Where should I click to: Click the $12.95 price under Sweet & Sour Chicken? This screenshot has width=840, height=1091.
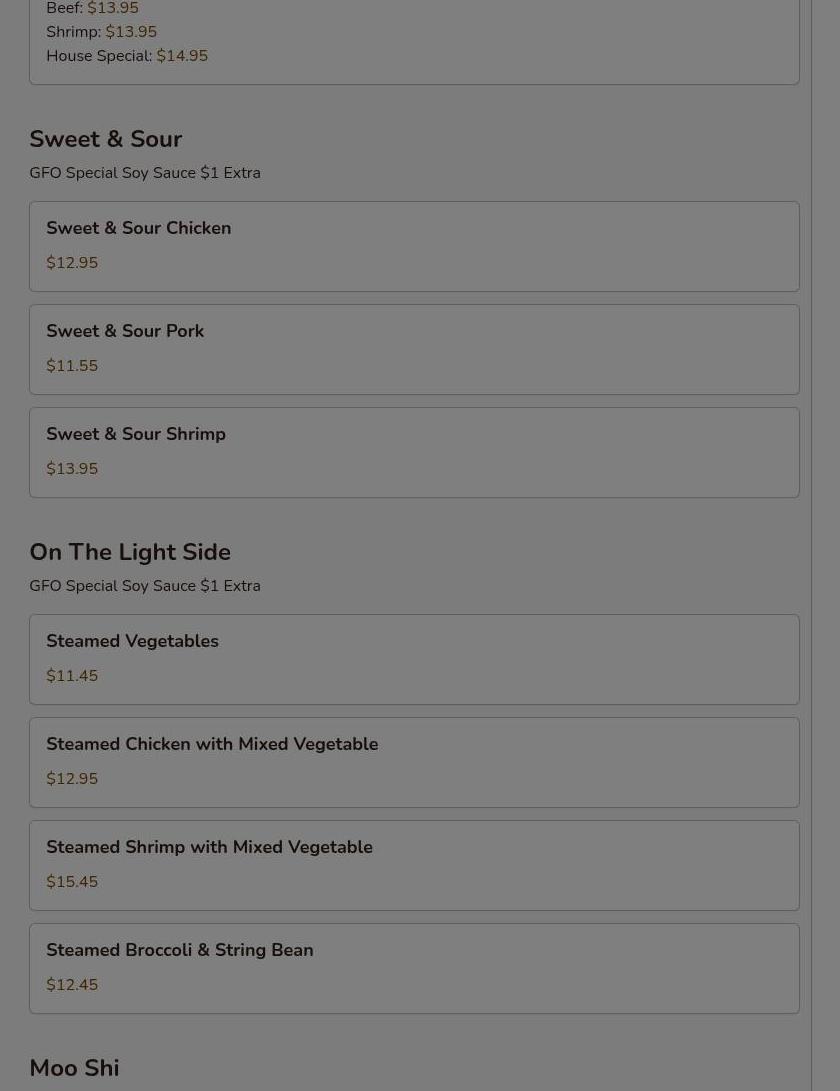[x=72, y=263]
